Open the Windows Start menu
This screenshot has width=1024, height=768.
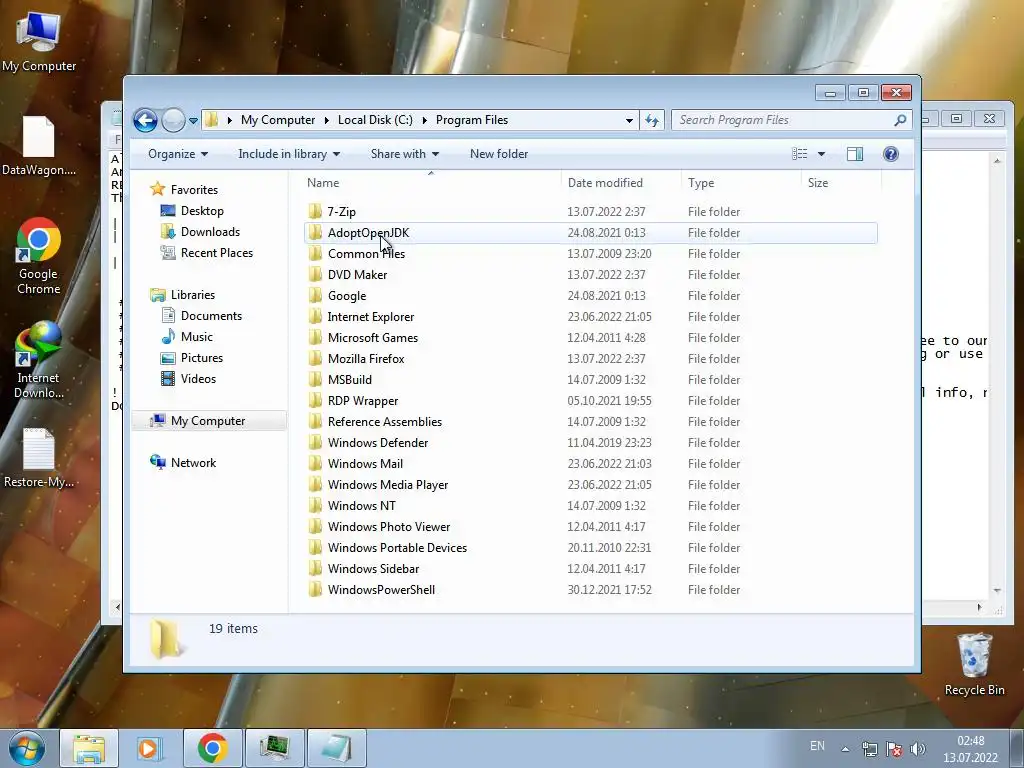[x=27, y=748]
